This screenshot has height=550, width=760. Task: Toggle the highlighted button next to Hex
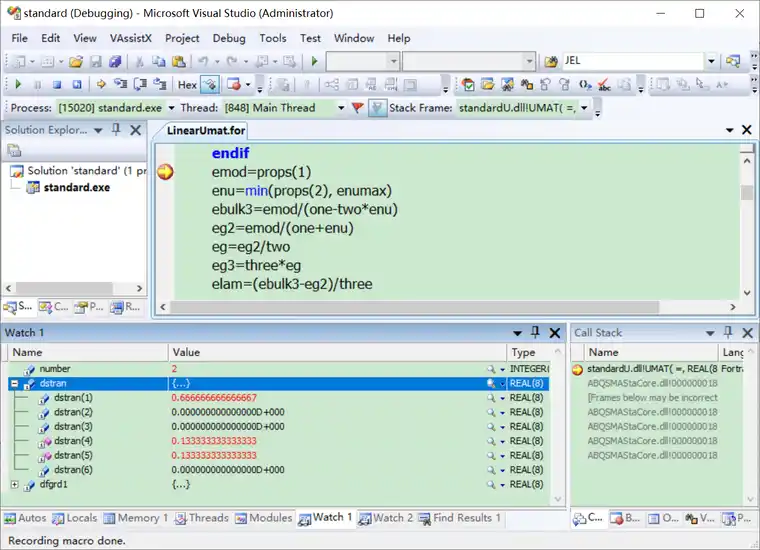click(x=210, y=85)
